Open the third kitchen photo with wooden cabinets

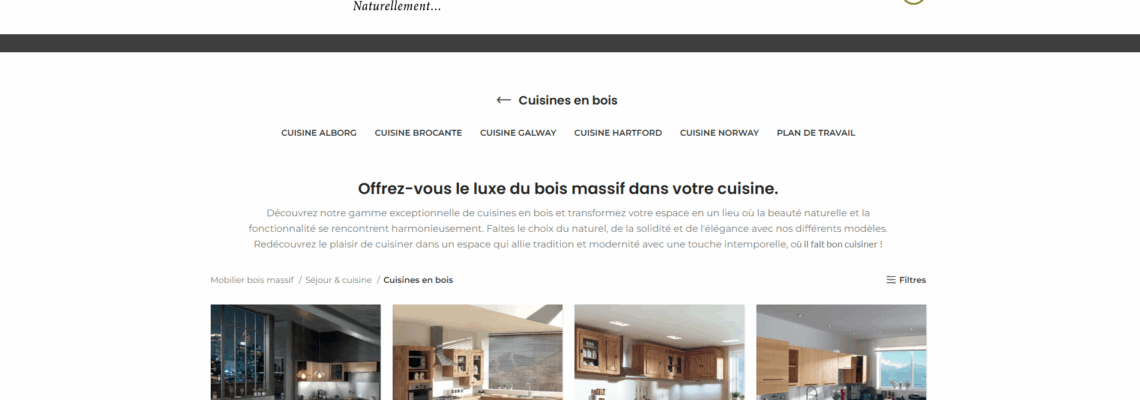click(x=659, y=352)
